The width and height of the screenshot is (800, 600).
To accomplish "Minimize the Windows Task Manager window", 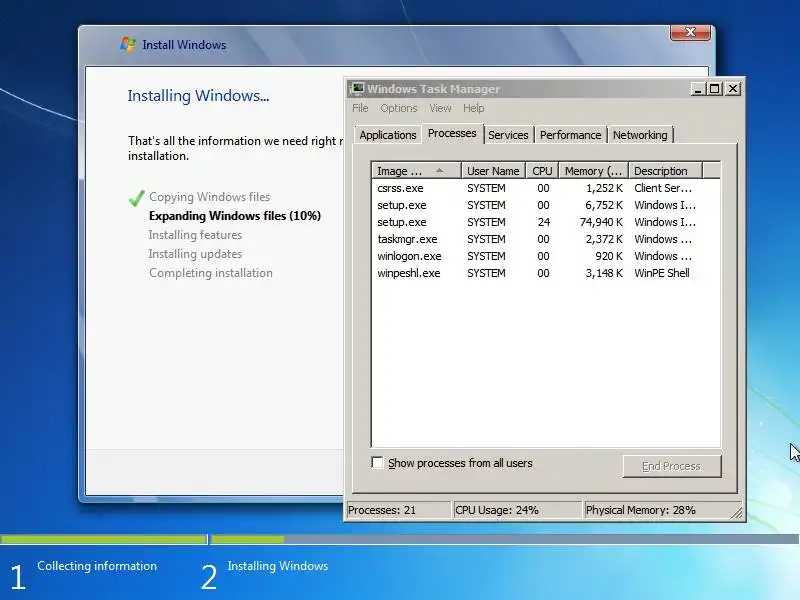I will [x=698, y=89].
